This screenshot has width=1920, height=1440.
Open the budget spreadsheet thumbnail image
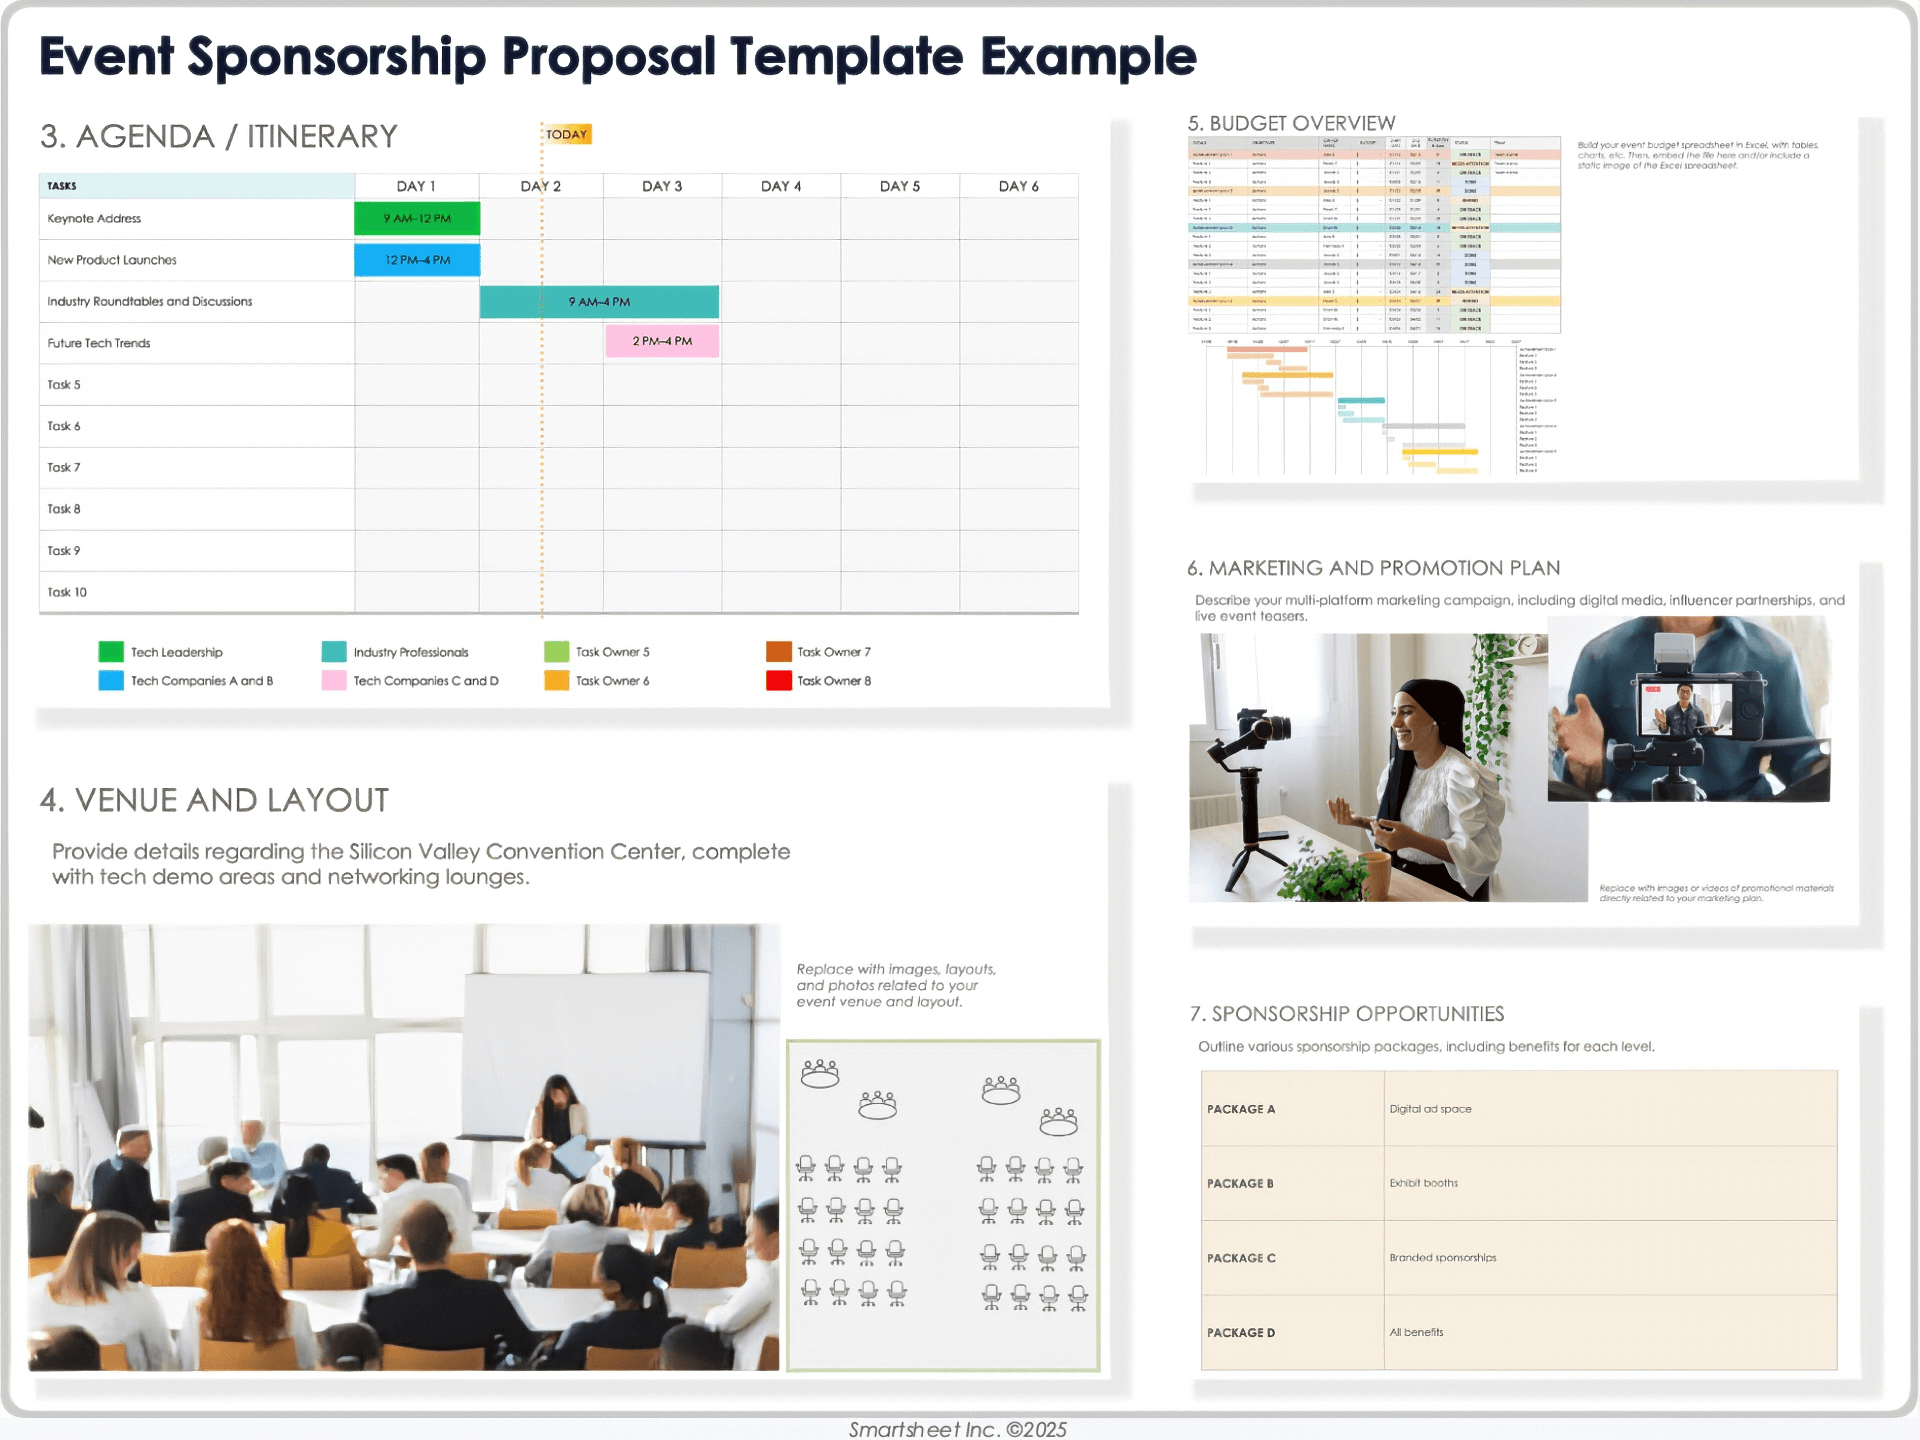[1374, 235]
